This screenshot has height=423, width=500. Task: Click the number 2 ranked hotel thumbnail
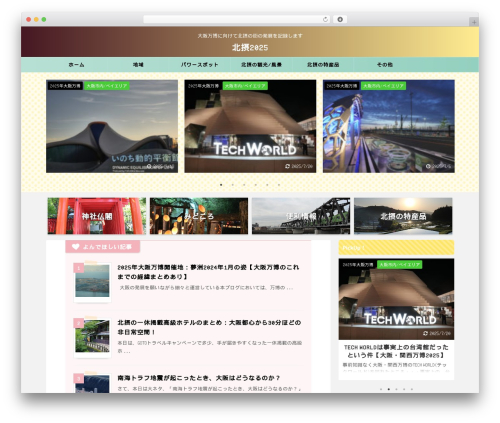(x=92, y=337)
